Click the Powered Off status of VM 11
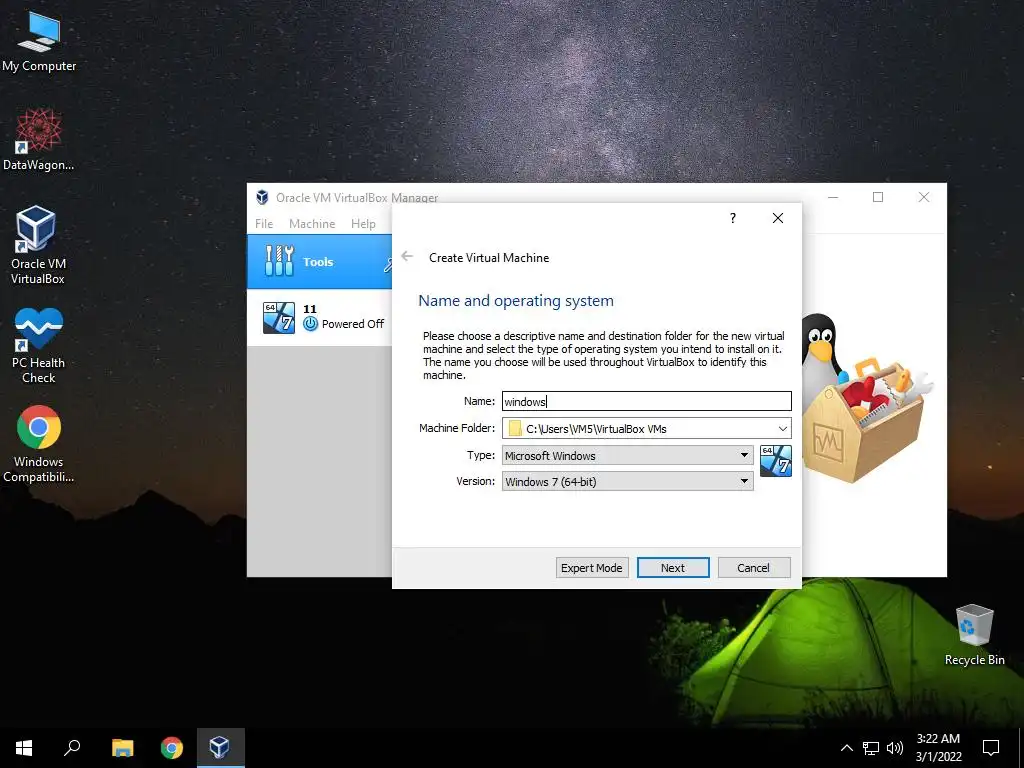The image size is (1024, 768). (353, 324)
